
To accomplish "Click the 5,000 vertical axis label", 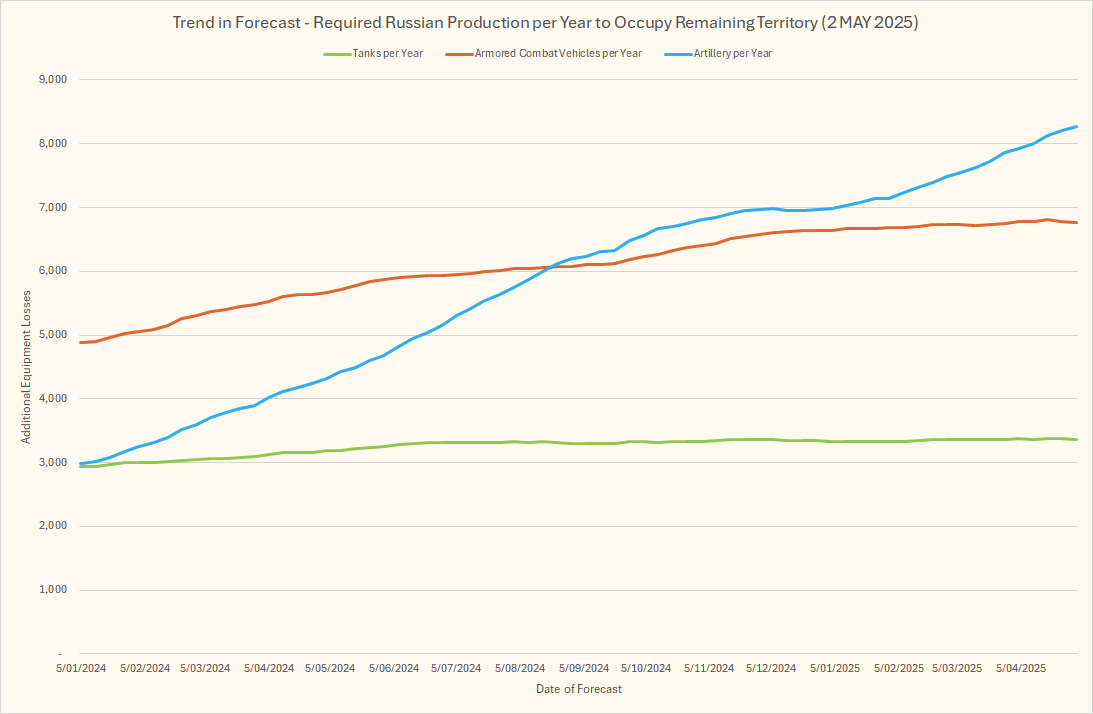I will (x=50, y=335).
